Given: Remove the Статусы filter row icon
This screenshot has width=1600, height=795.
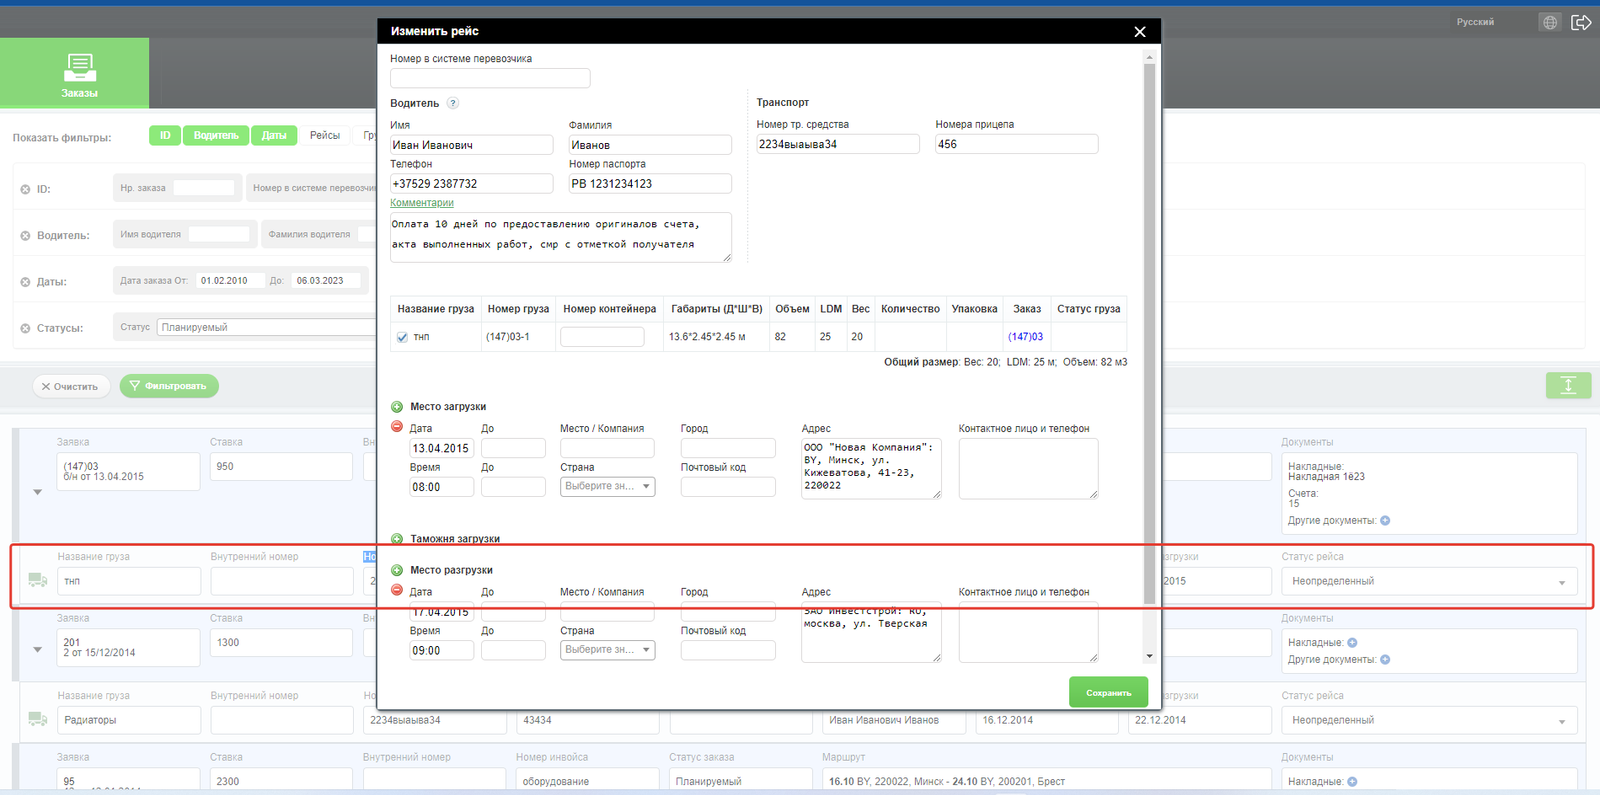Looking at the screenshot, I should tap(25, 328).
